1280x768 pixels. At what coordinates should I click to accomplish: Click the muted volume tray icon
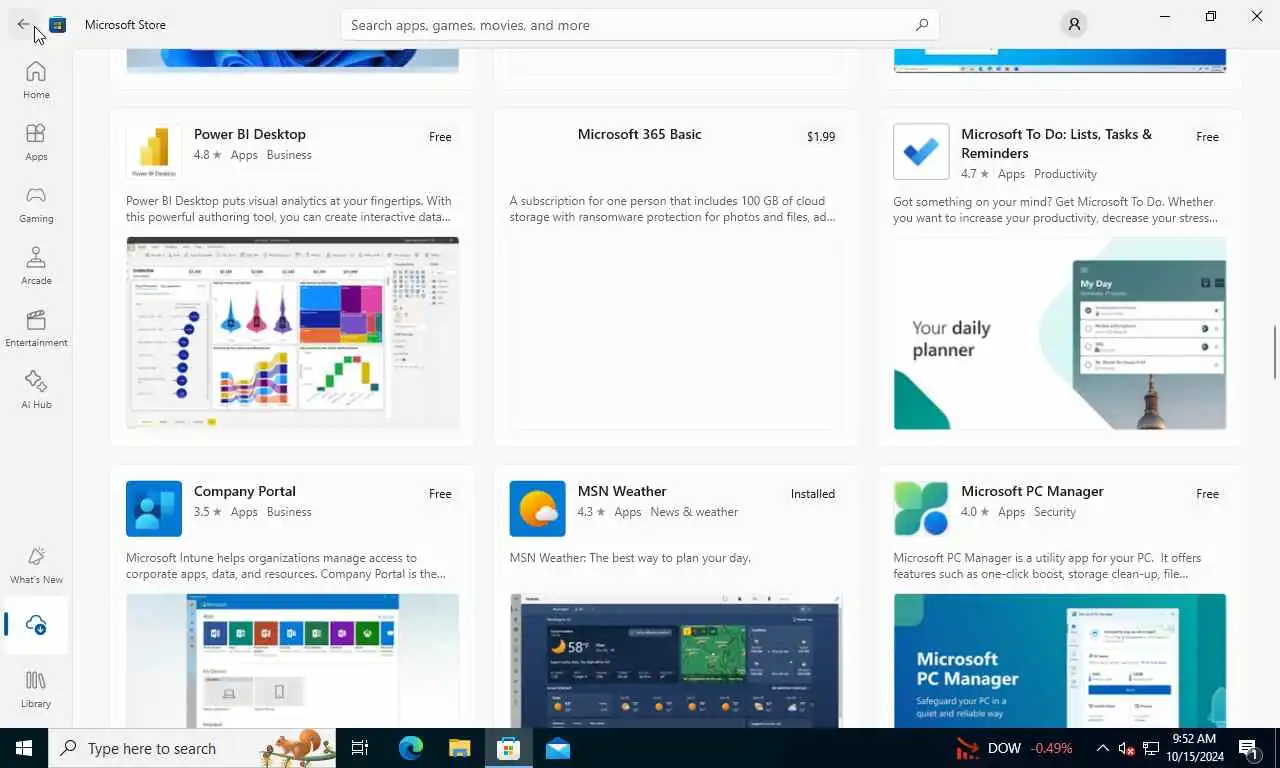(1126, 748)
